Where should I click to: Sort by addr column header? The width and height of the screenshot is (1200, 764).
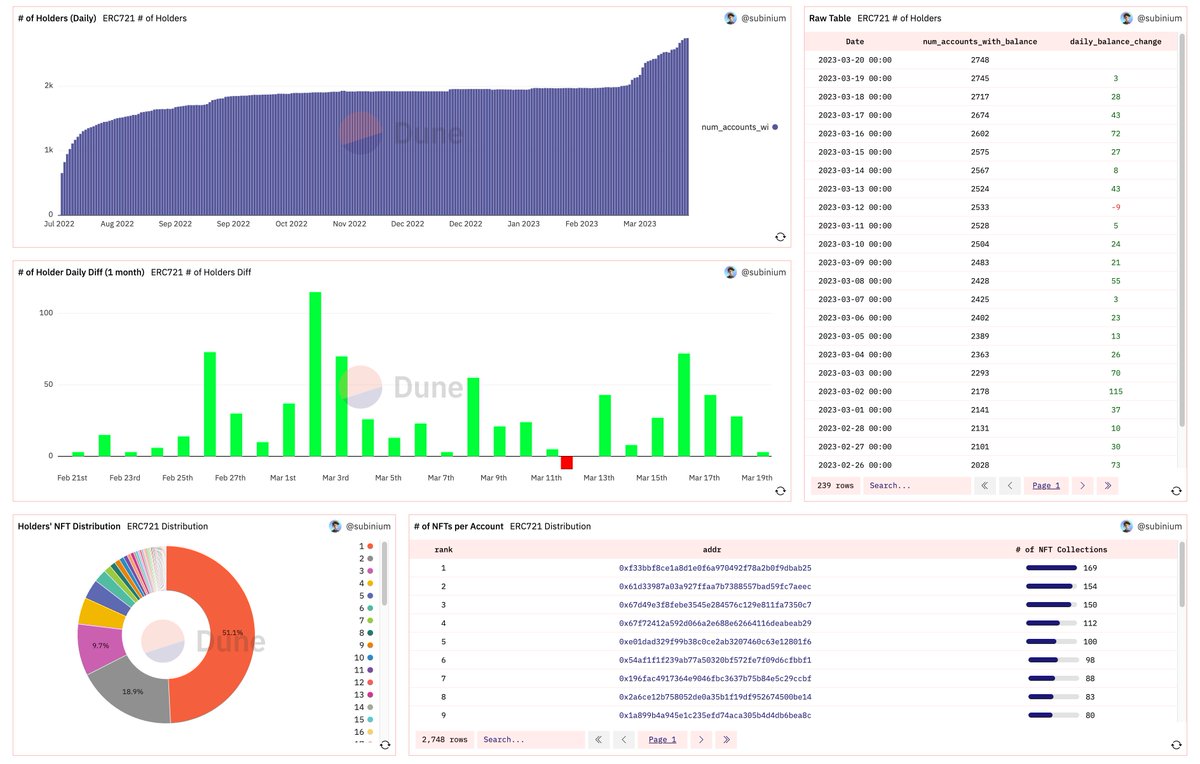[713, 550]
